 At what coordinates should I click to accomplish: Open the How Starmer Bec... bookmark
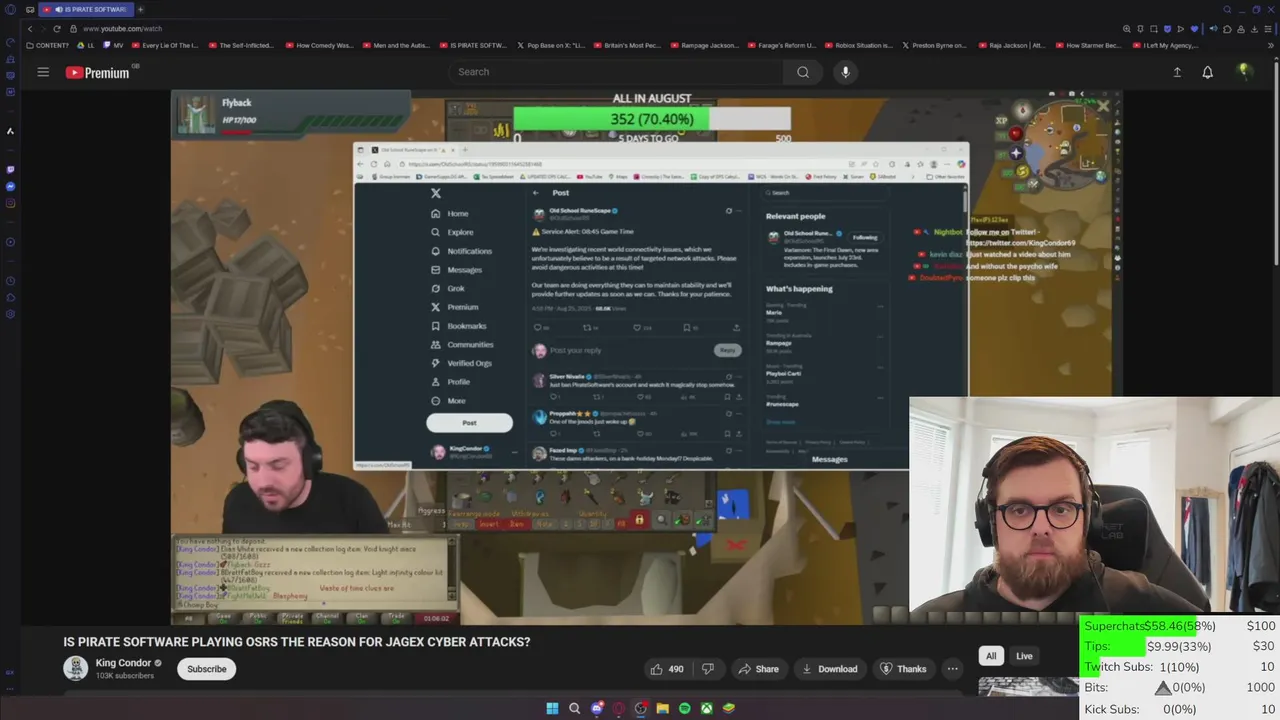tap(1087, 45)
